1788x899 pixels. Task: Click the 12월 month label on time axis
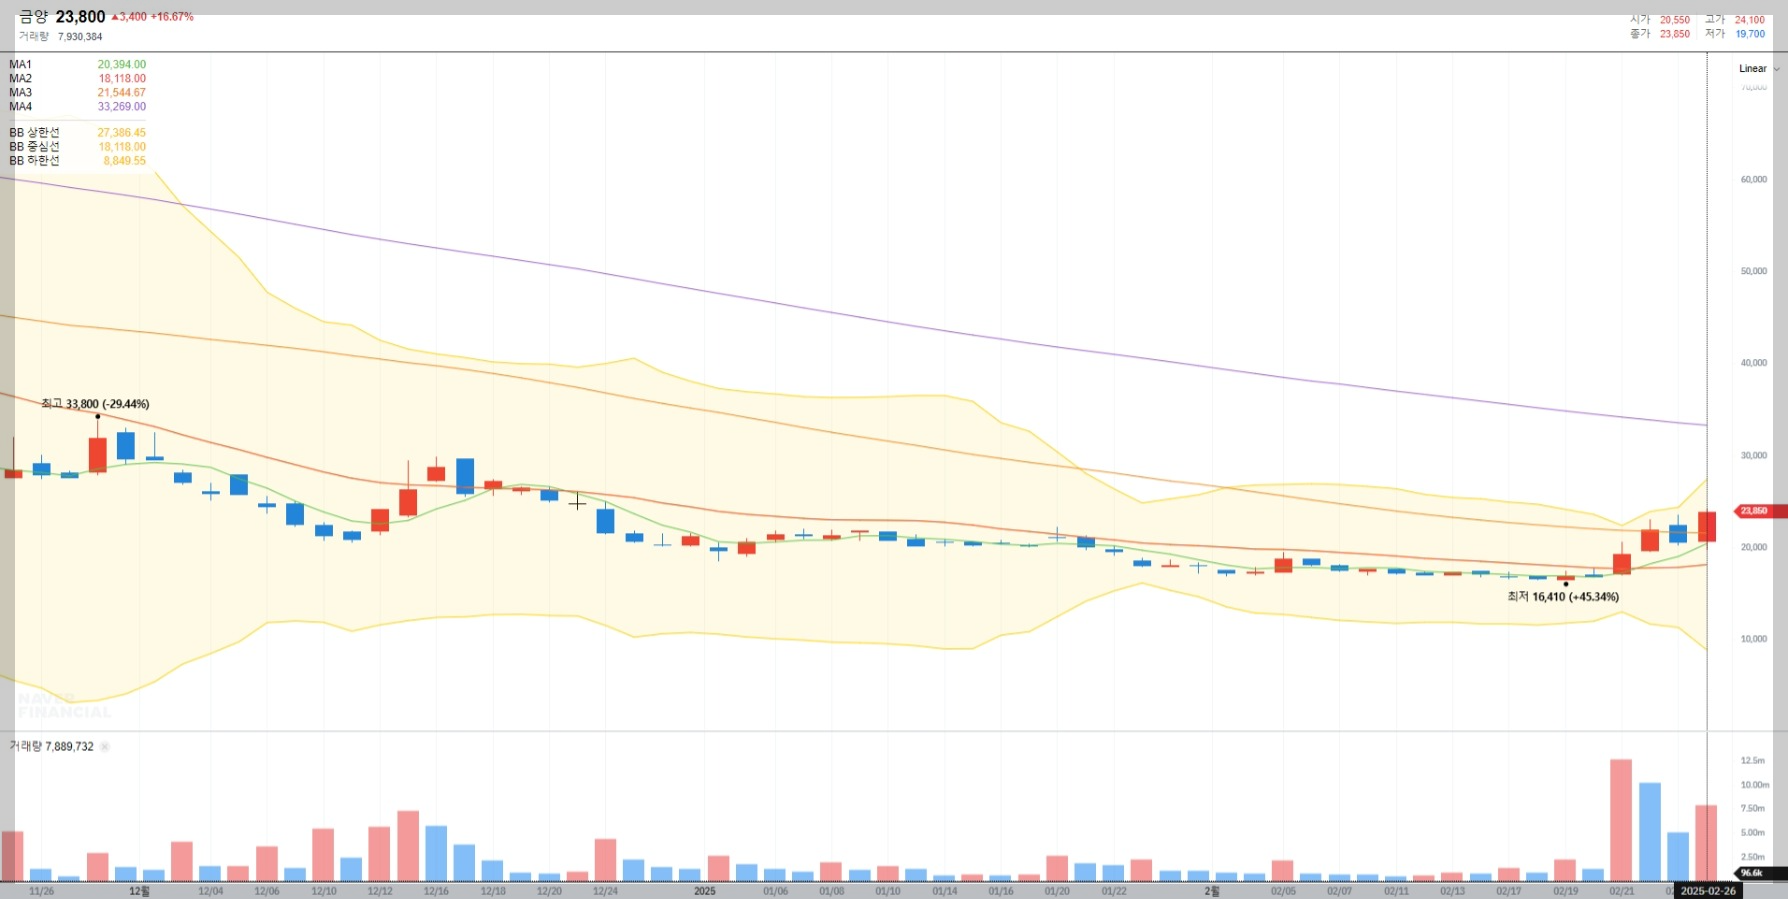(x=139, y=891)
